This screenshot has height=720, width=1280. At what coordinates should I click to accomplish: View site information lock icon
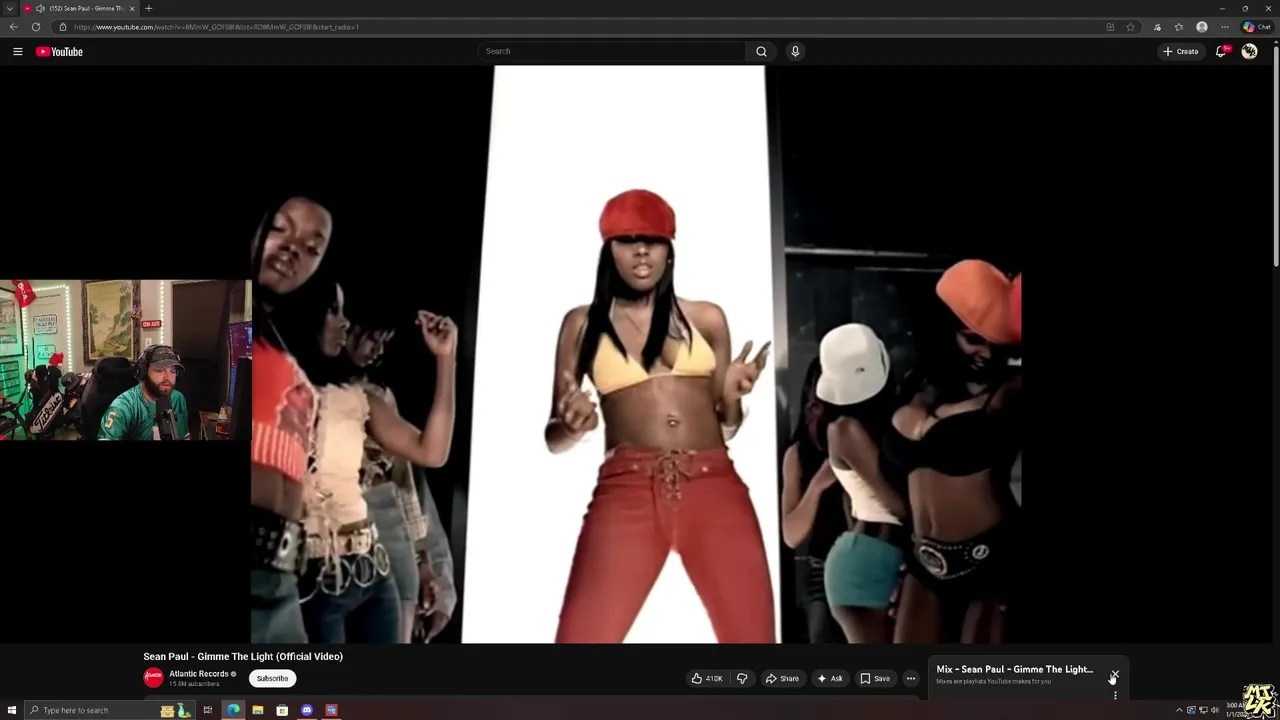coord(62,27)
